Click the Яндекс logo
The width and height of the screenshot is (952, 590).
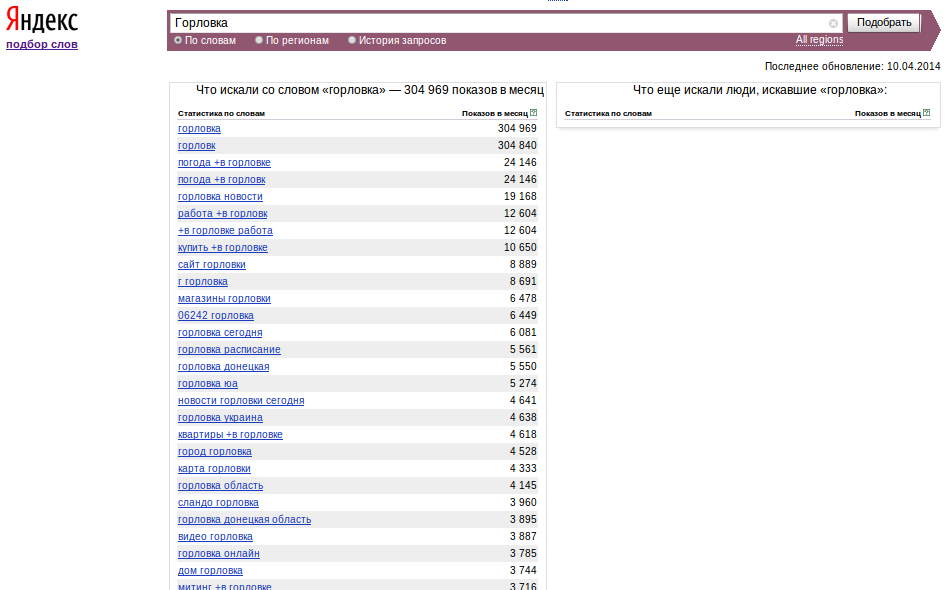(42, 21)
